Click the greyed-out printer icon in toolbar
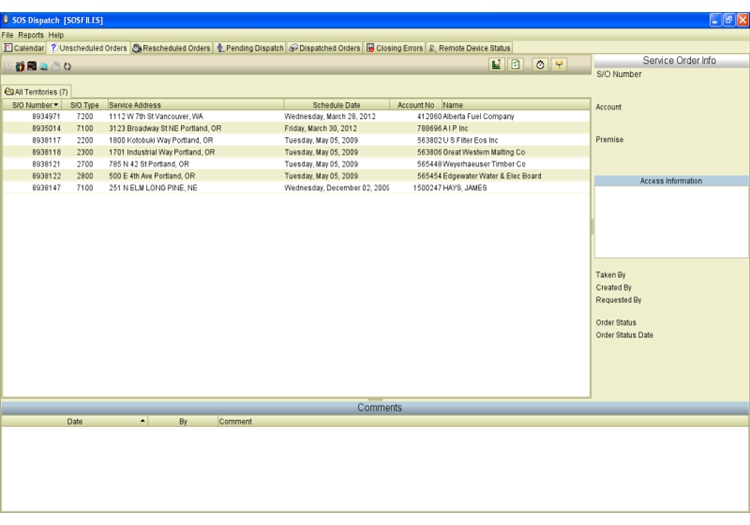750x525 pixels. point(55,66)
